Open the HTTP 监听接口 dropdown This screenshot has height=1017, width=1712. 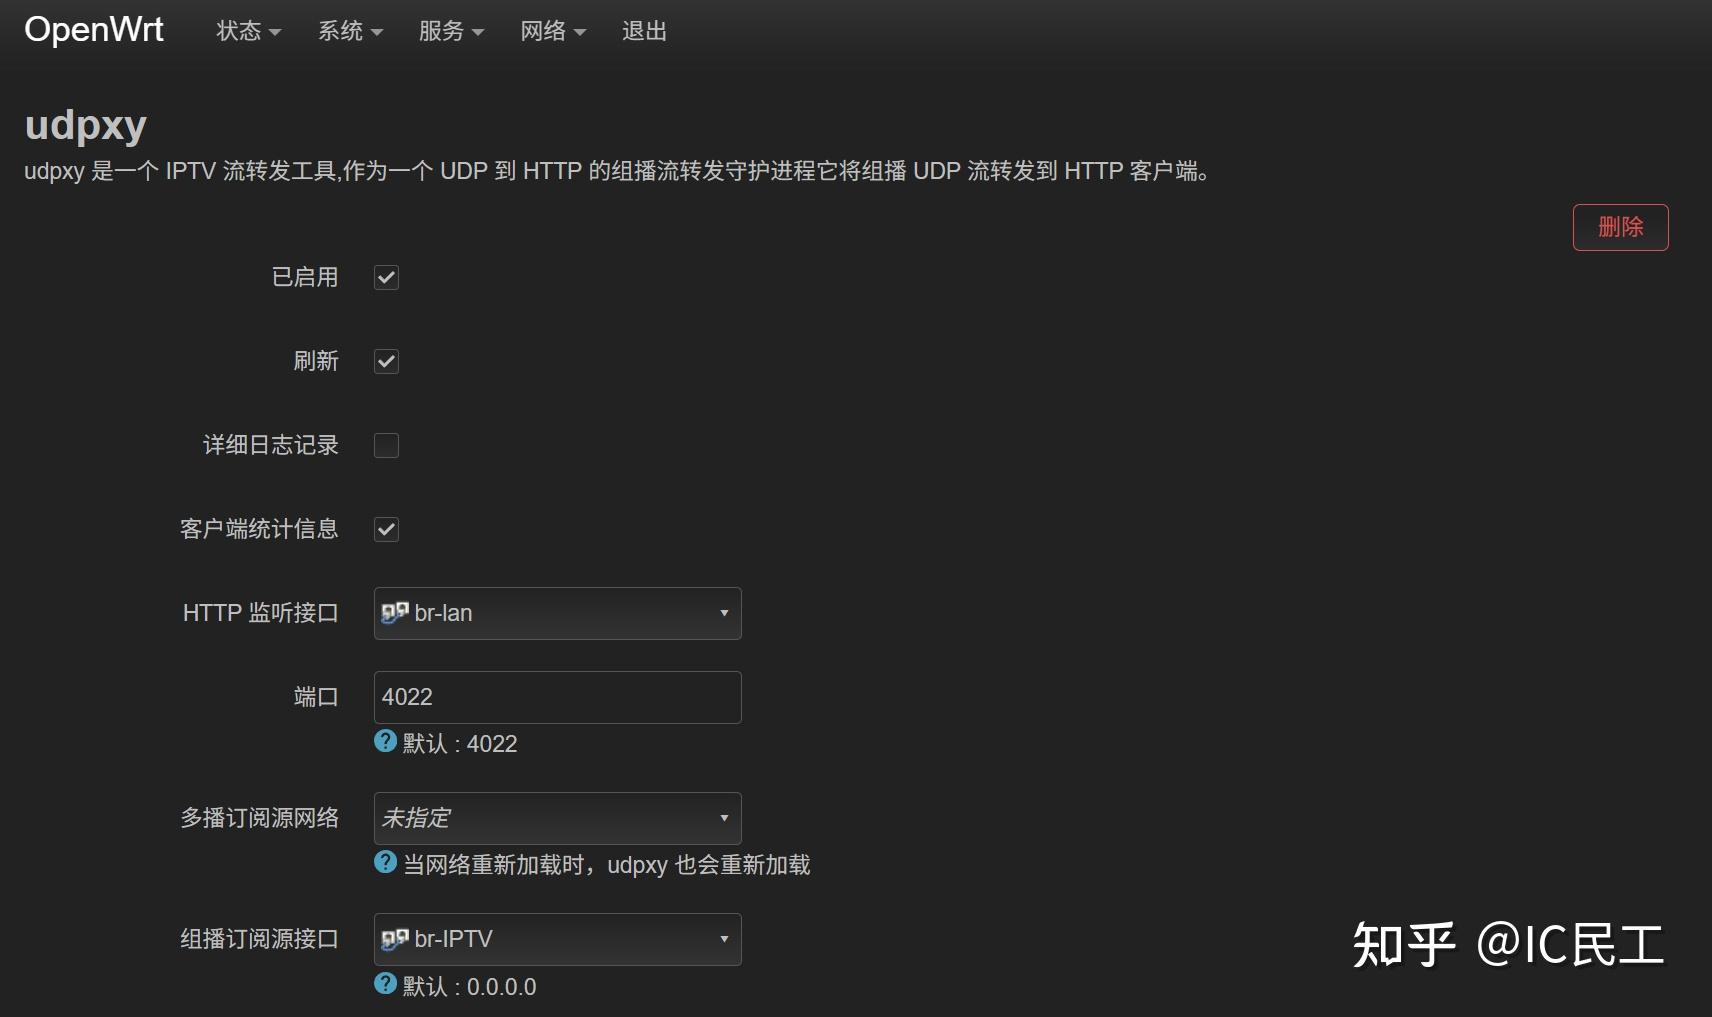[x=557, y=612]
